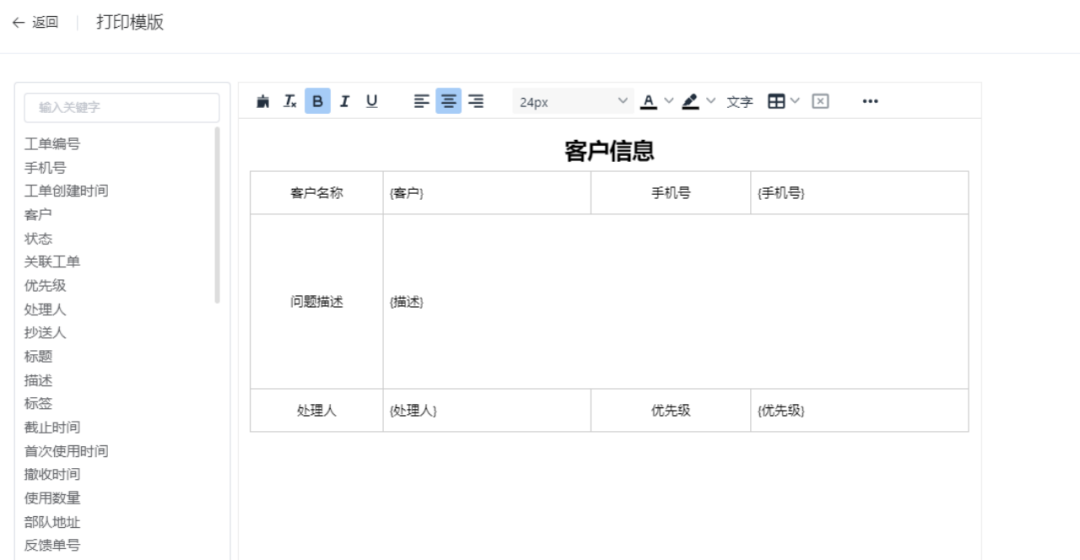Image resolution: width=1080 pixels, height=560 pixels.
Task: Align text left
Action: tap(422, 101)
